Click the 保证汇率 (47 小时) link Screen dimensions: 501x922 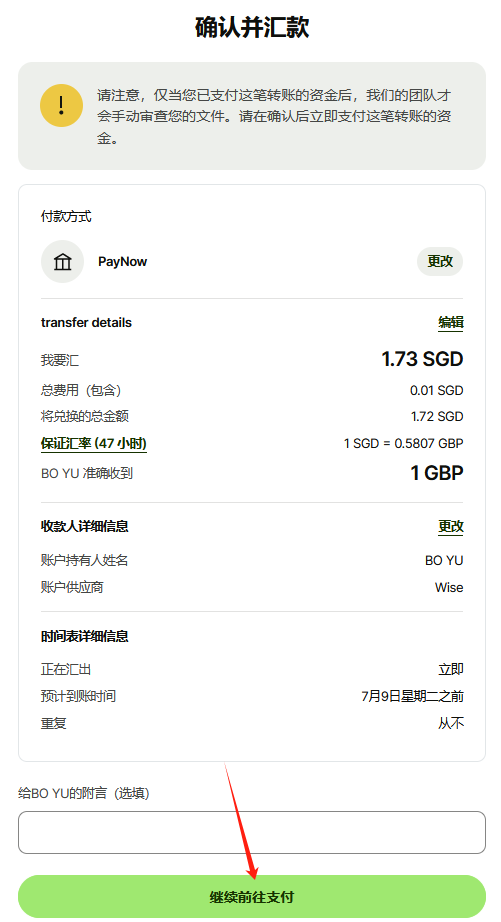[93, 444]
